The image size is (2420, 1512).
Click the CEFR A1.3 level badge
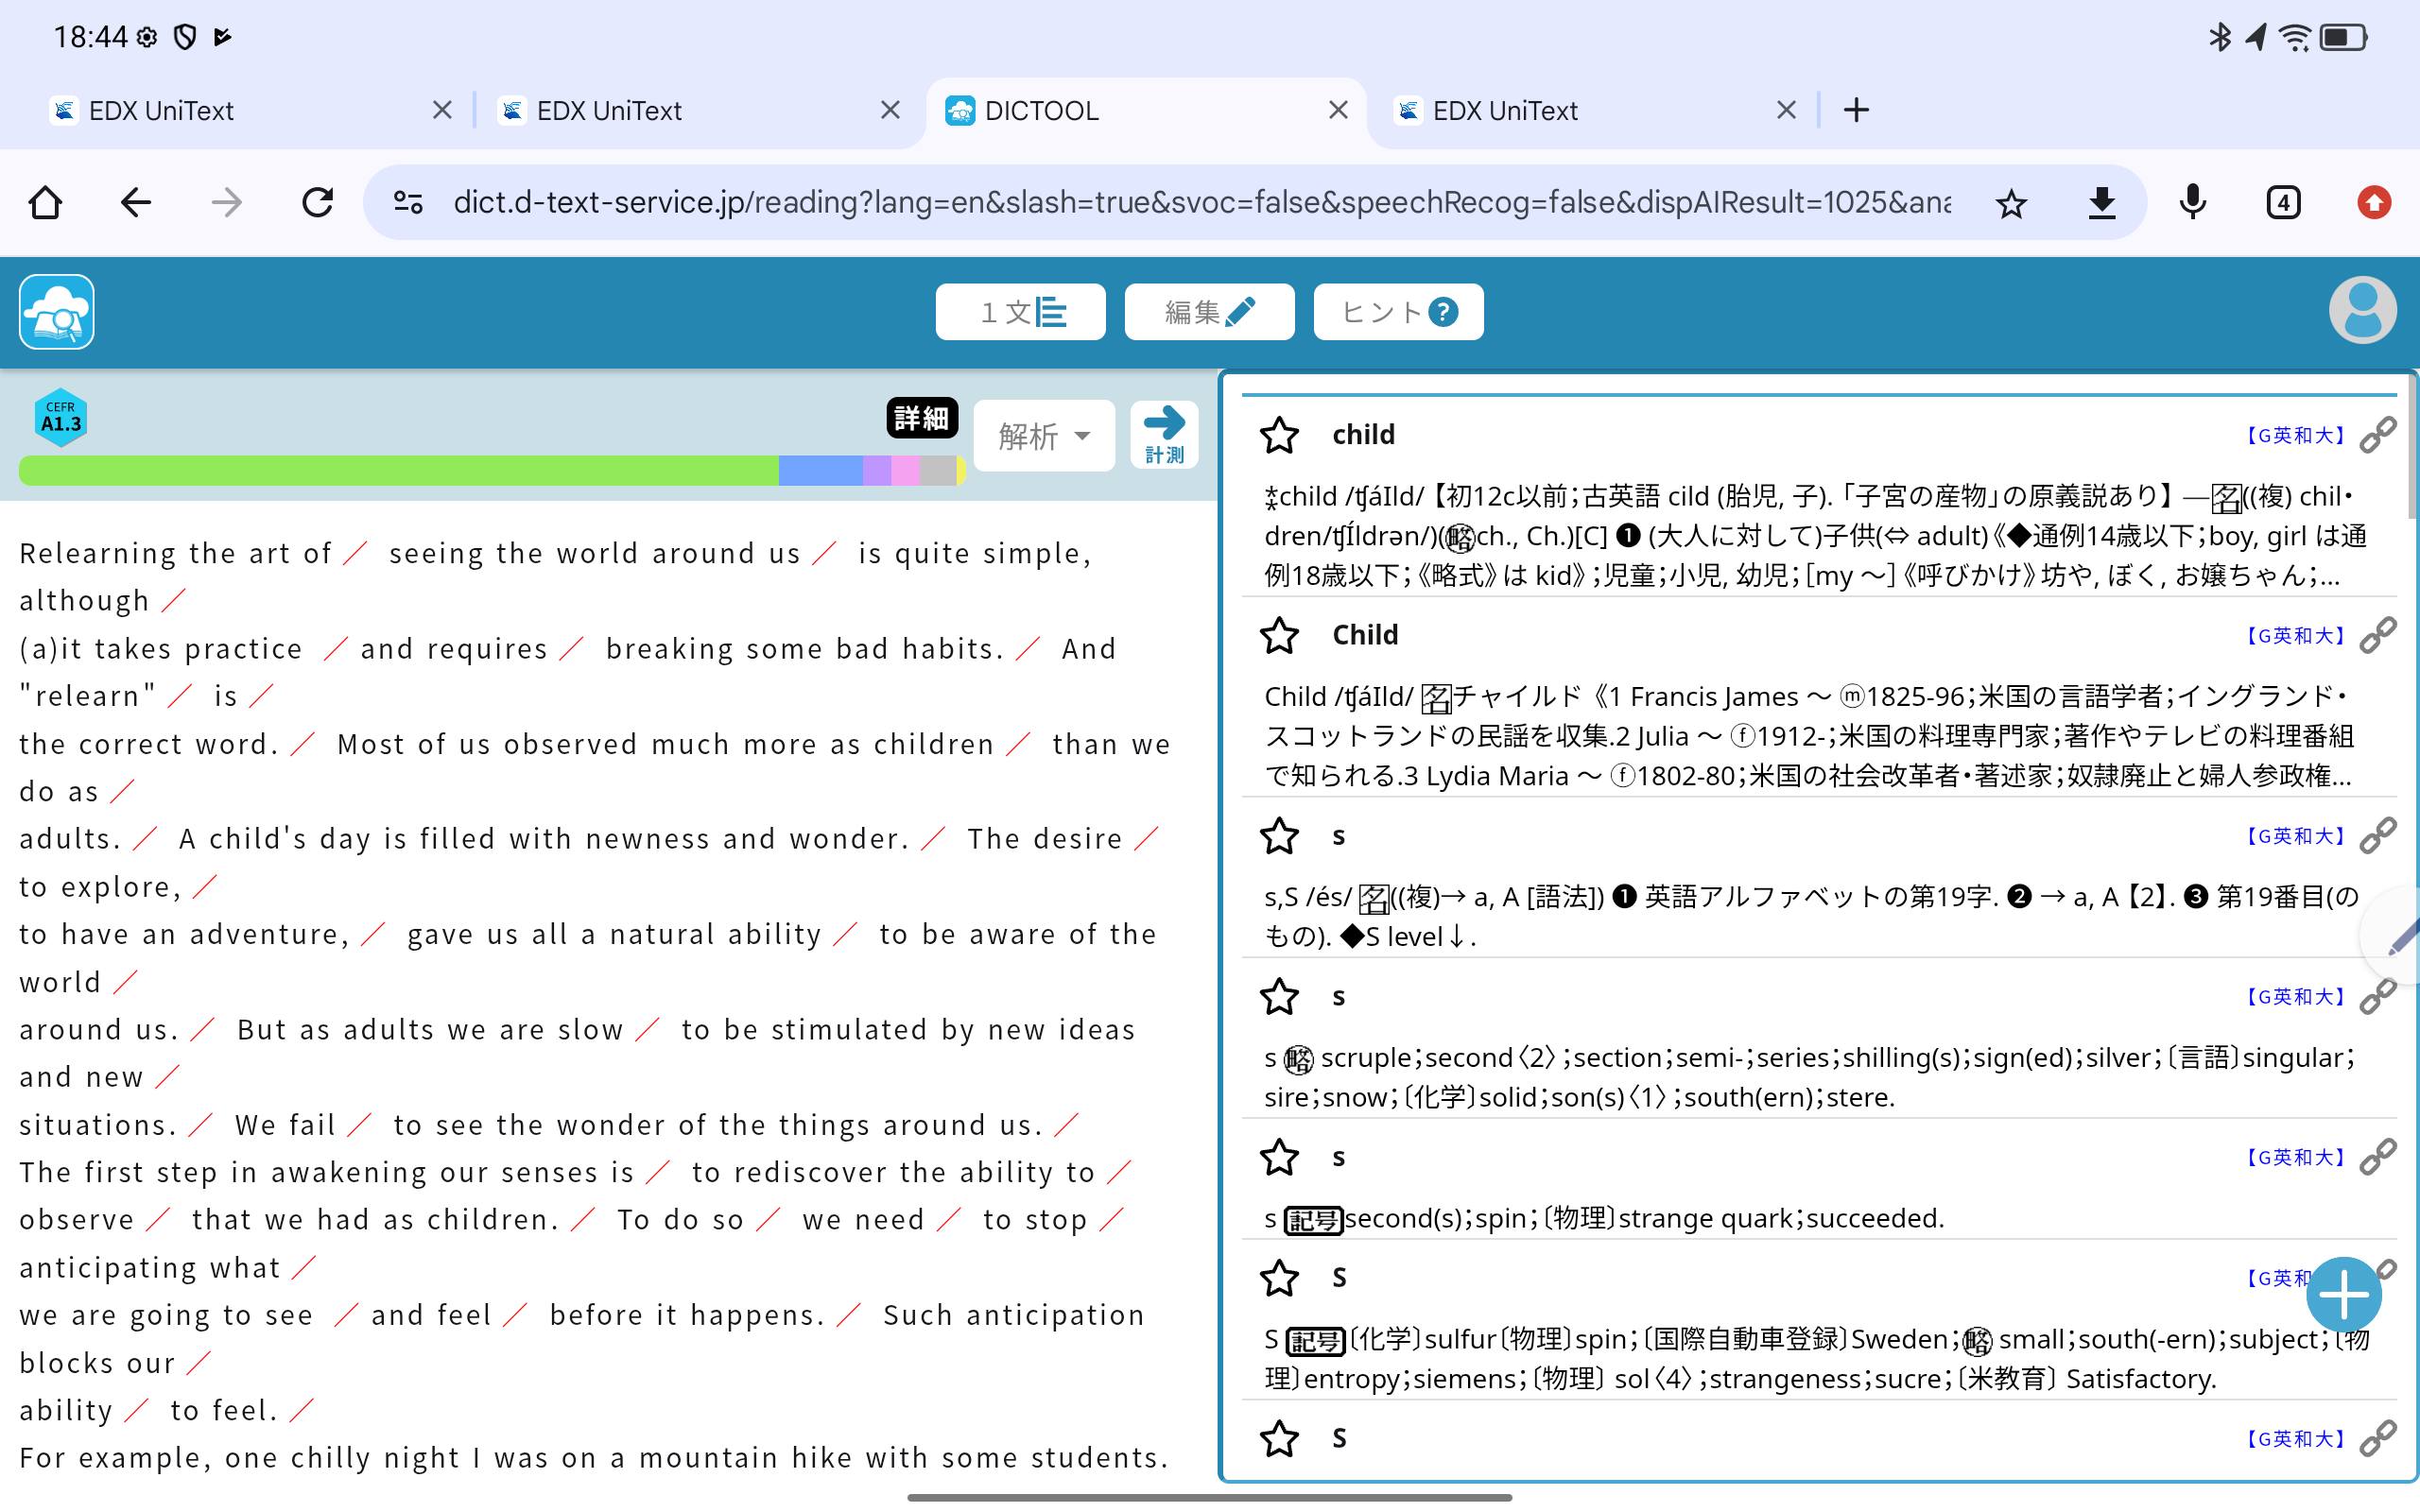[x=60, y=418]
